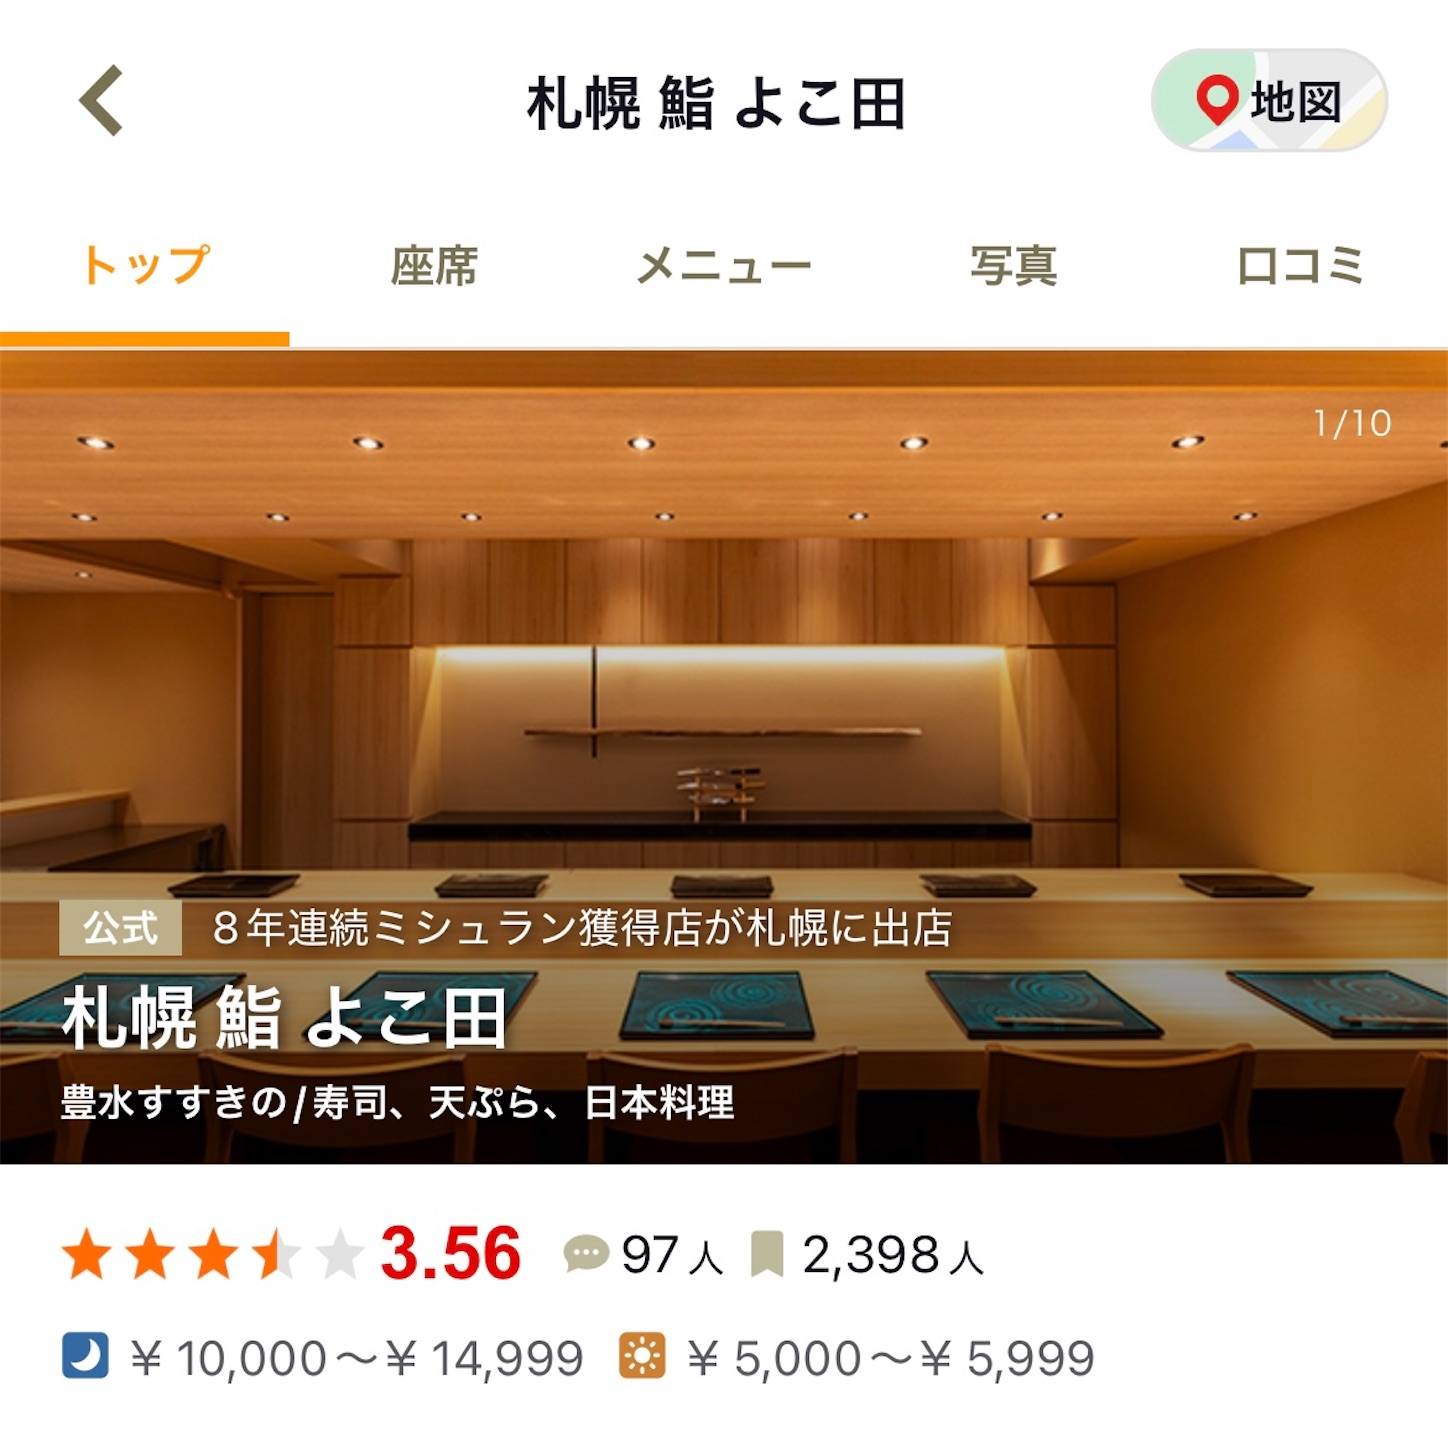The height and width of the screenshot is (1432, 1448).
Task: Select the 写真 tab
Action: pos(1013,267)
